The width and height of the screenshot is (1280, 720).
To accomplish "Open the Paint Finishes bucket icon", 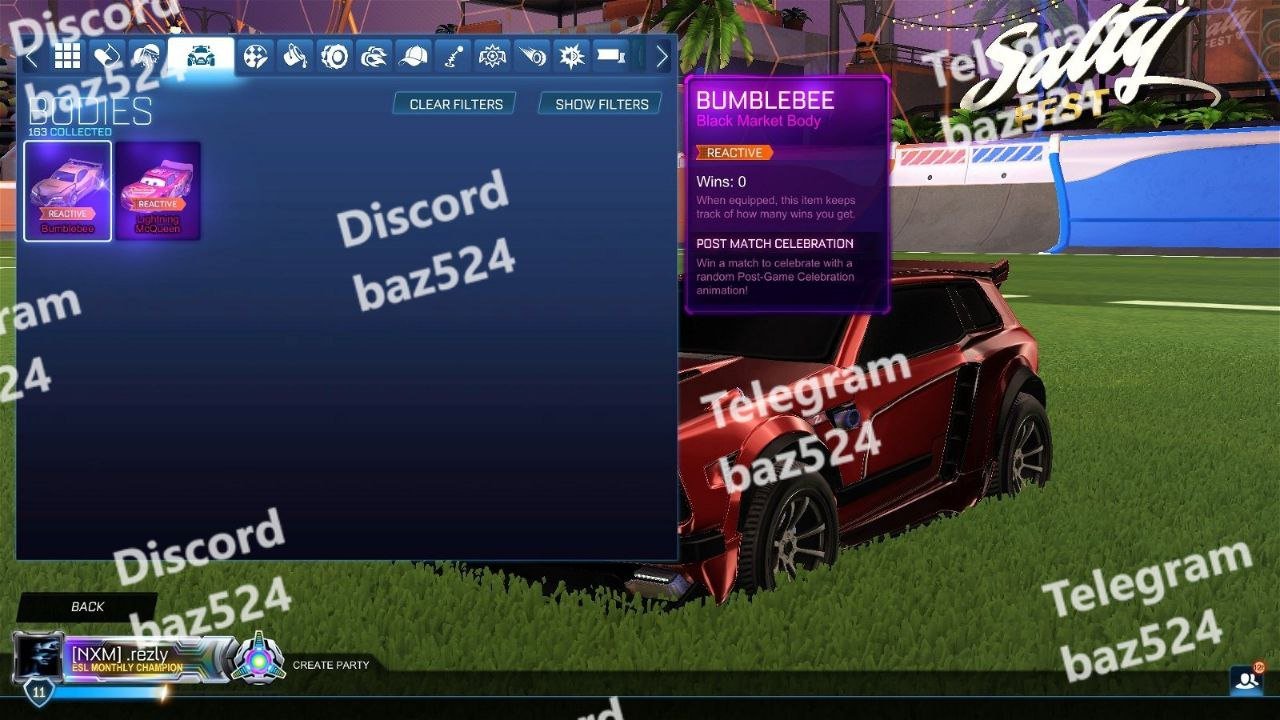I will coord(294,57).
